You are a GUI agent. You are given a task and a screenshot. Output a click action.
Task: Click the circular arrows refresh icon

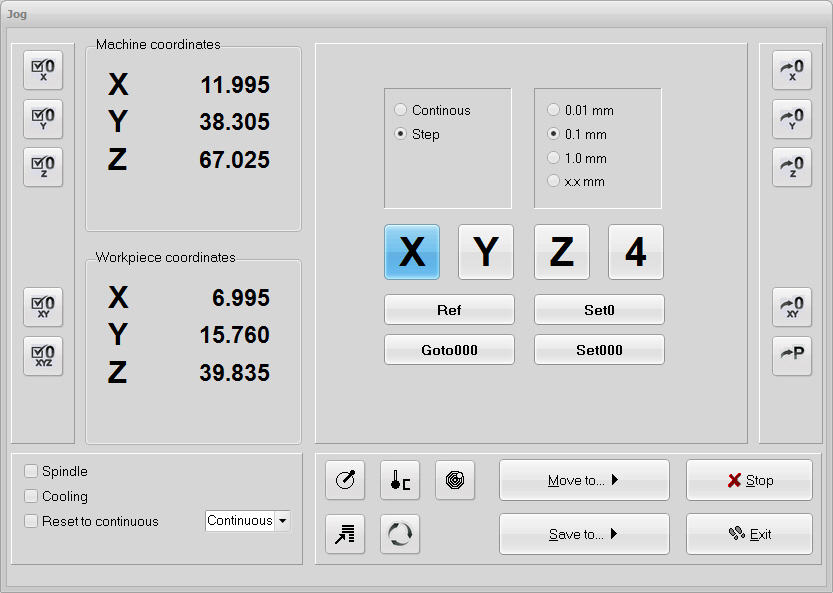400,534
